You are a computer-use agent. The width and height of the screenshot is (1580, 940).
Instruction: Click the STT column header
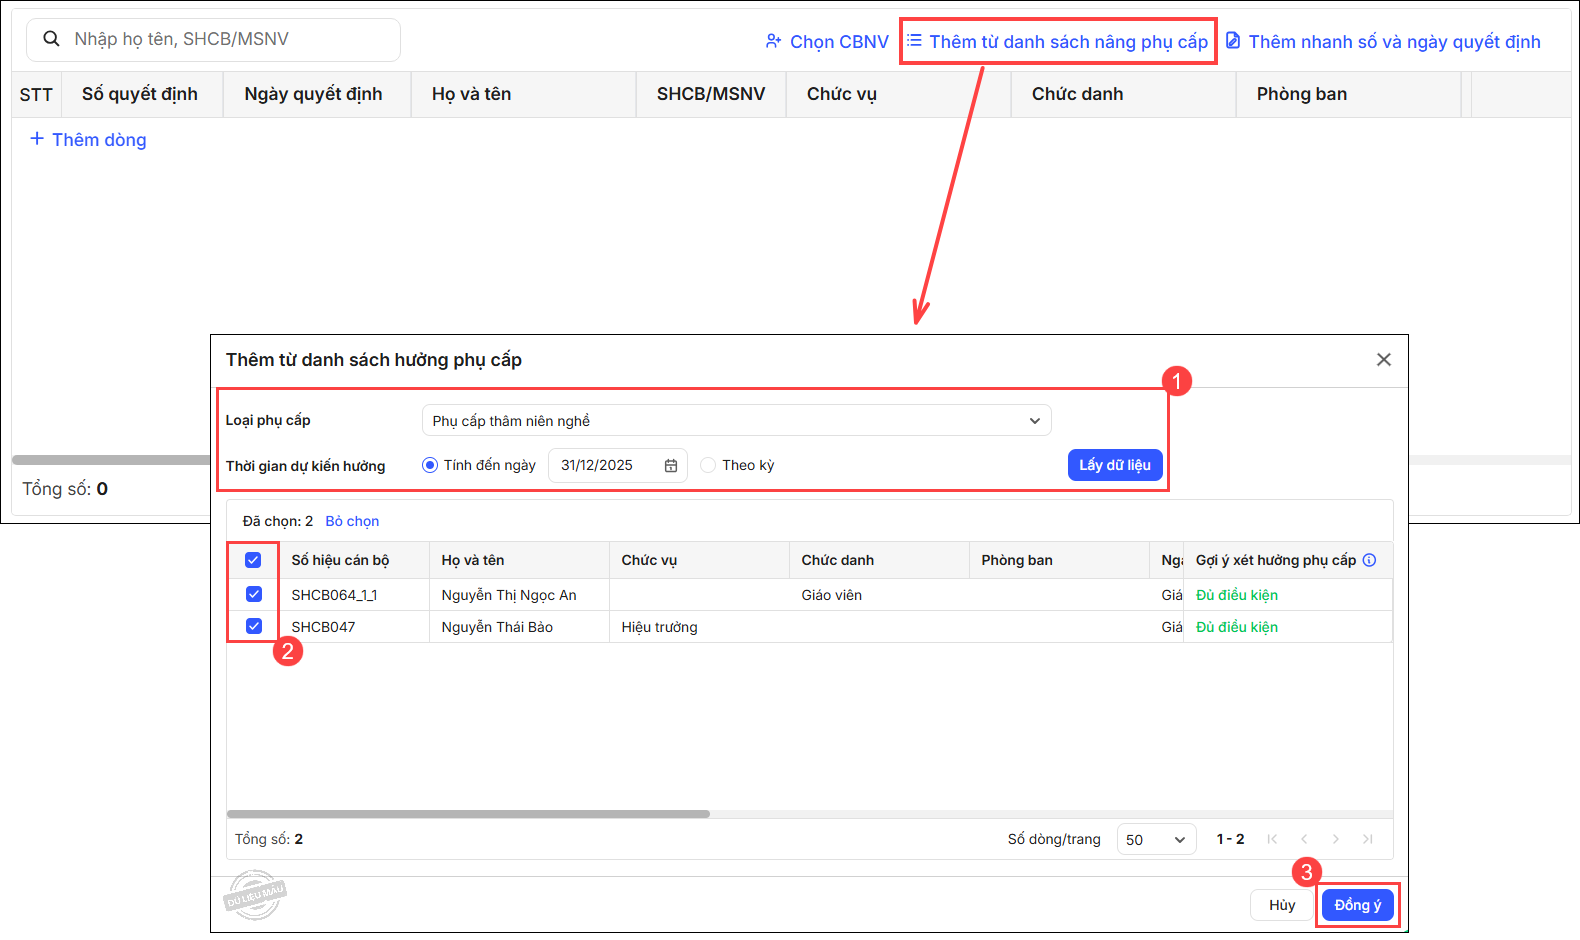(36, 94)
